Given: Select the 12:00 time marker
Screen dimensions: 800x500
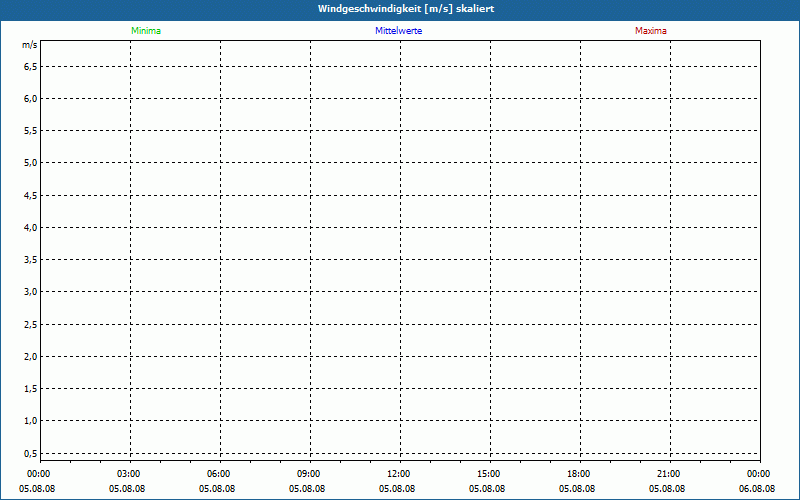Looking at the screenshot, I should tap(399, 474).
